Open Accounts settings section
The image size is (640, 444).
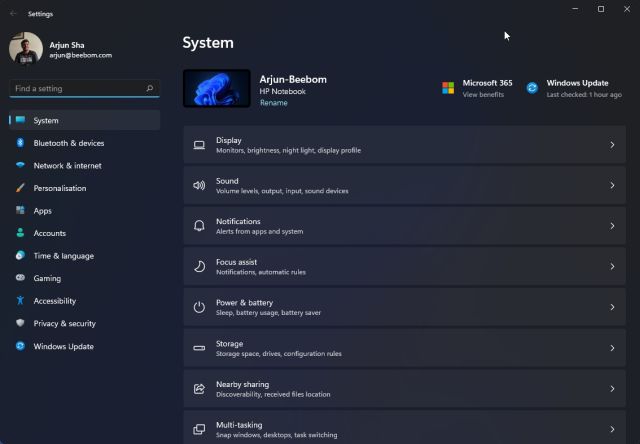point(84,233)
